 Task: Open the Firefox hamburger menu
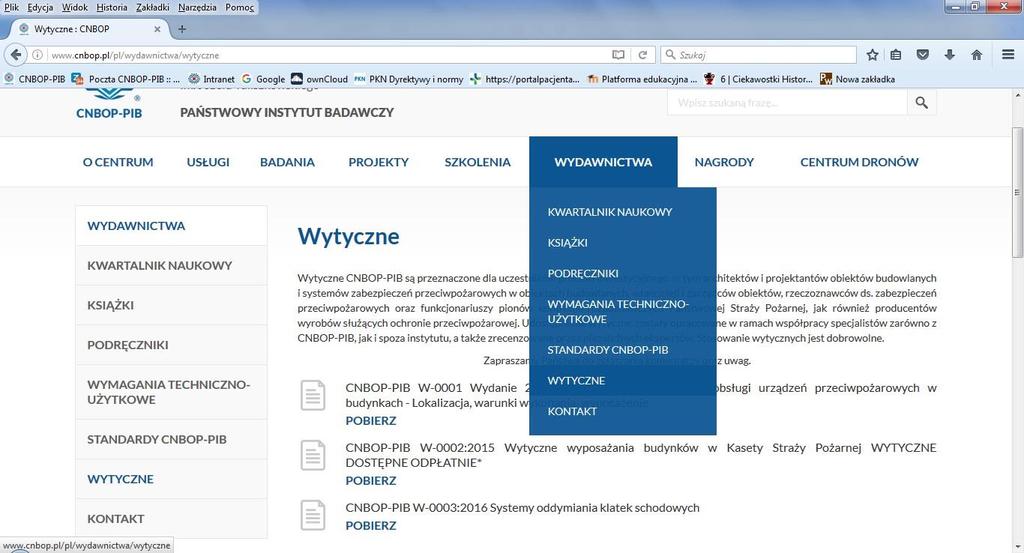click(1008, 55)
